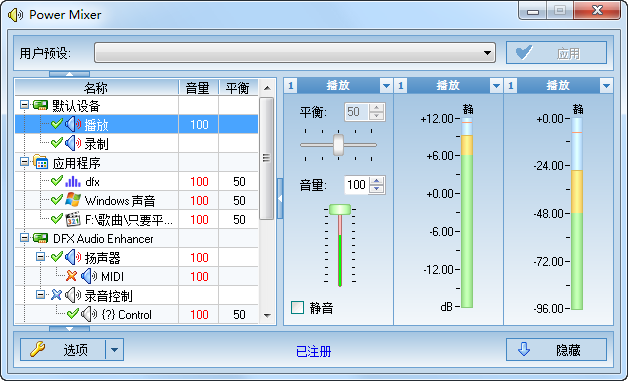Image resolution: width=628 pixels, height=381 pixels.
Task: Click the device list vertical scrollbar thumb
Action: click(266, 158)
